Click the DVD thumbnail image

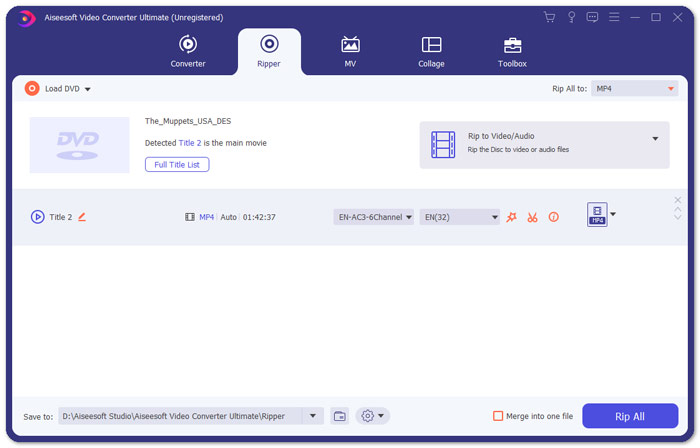79,145
